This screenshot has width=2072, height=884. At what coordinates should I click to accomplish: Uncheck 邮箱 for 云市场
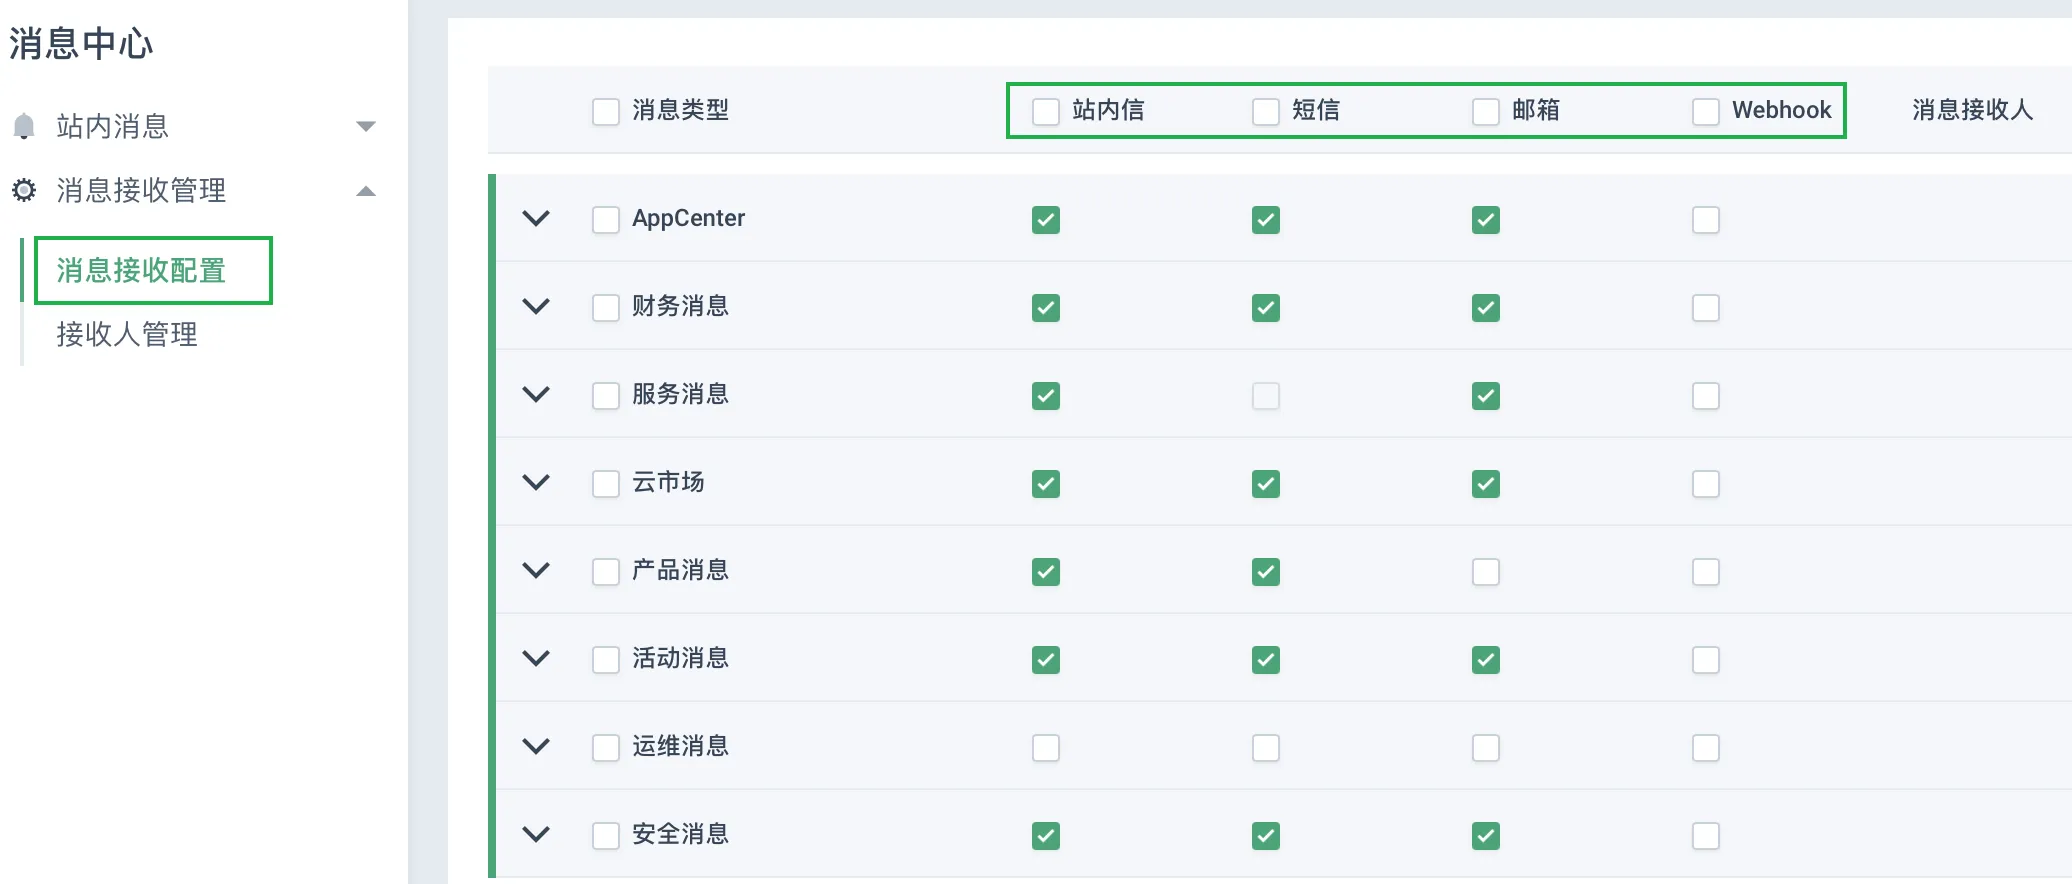tap(1486, 484)
